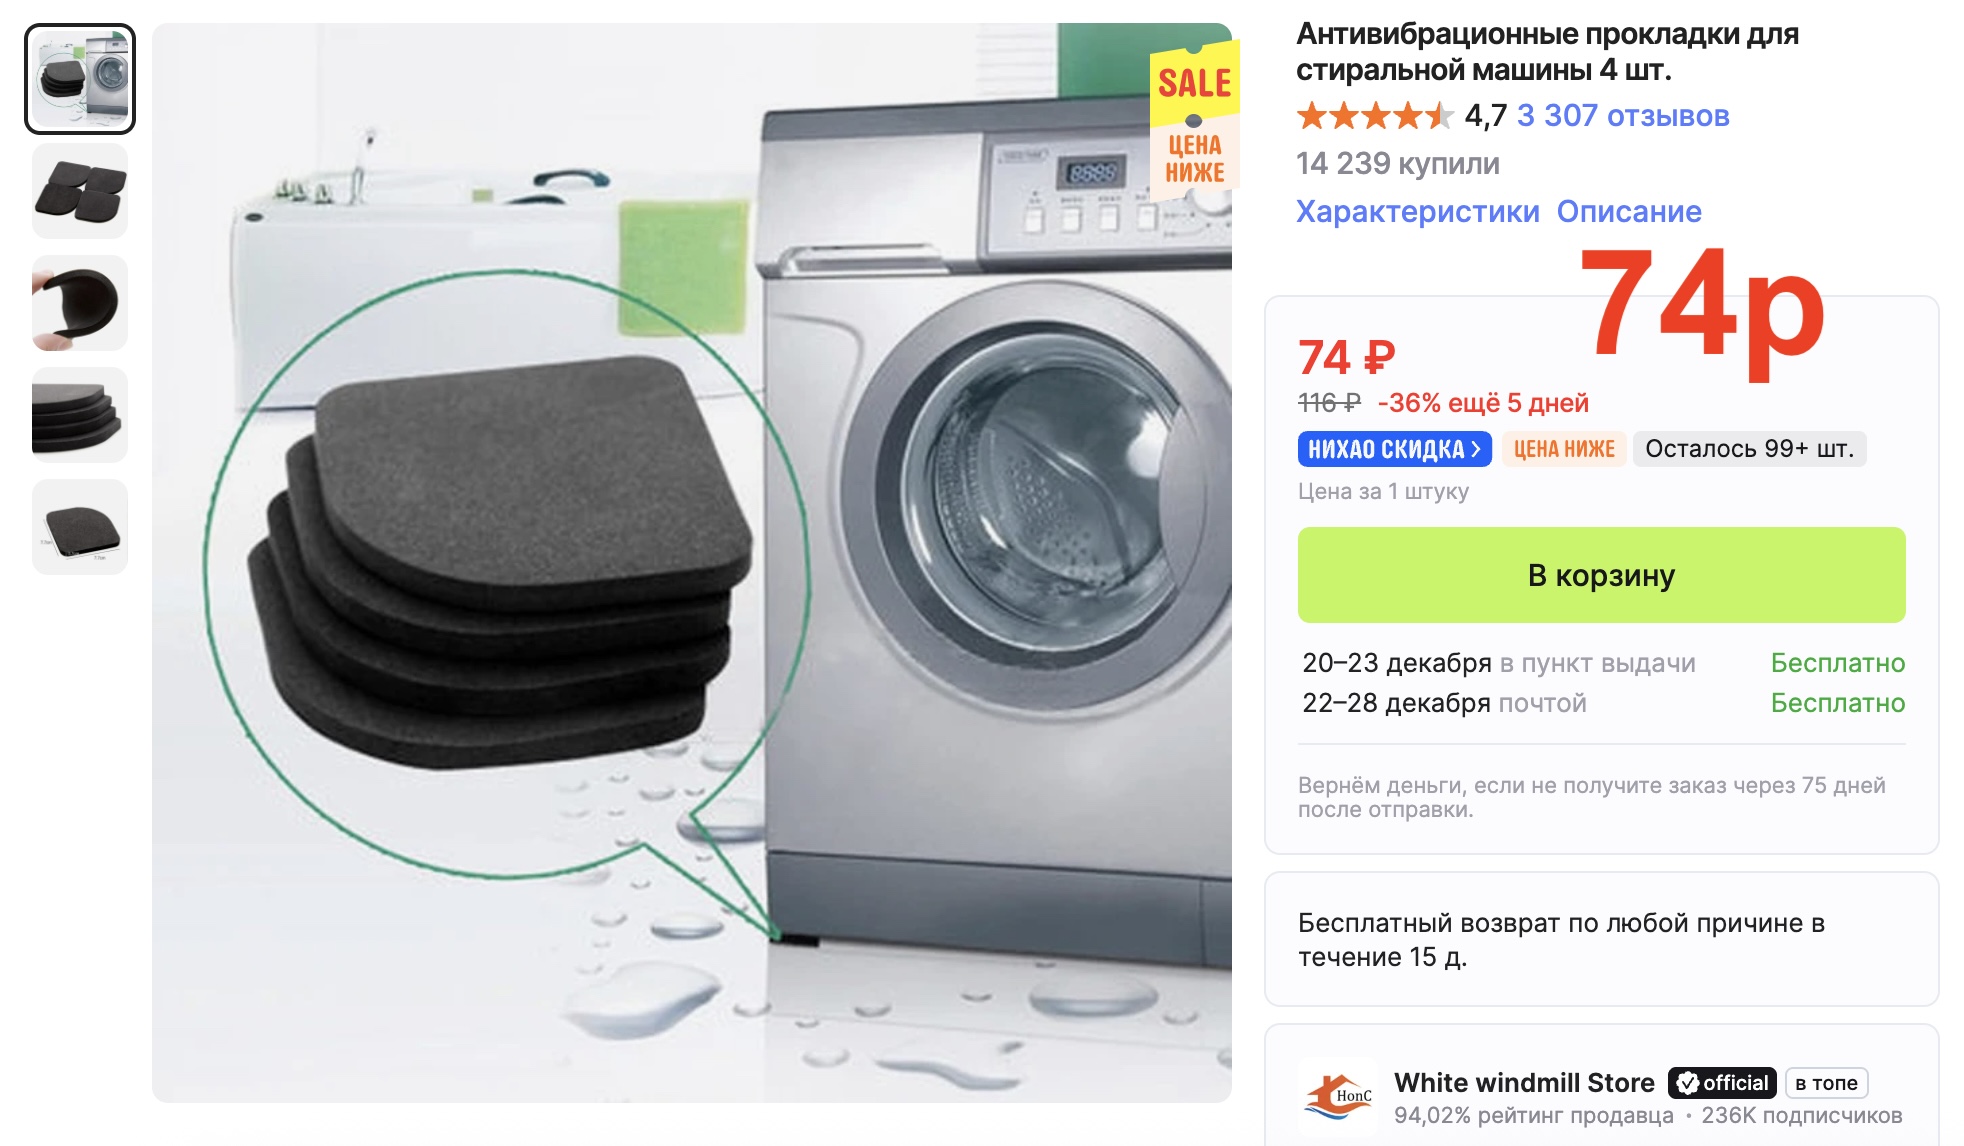Screen dimensions: 1964x1146
Task: Click the official verified badge
Action: point(1722,1083)
